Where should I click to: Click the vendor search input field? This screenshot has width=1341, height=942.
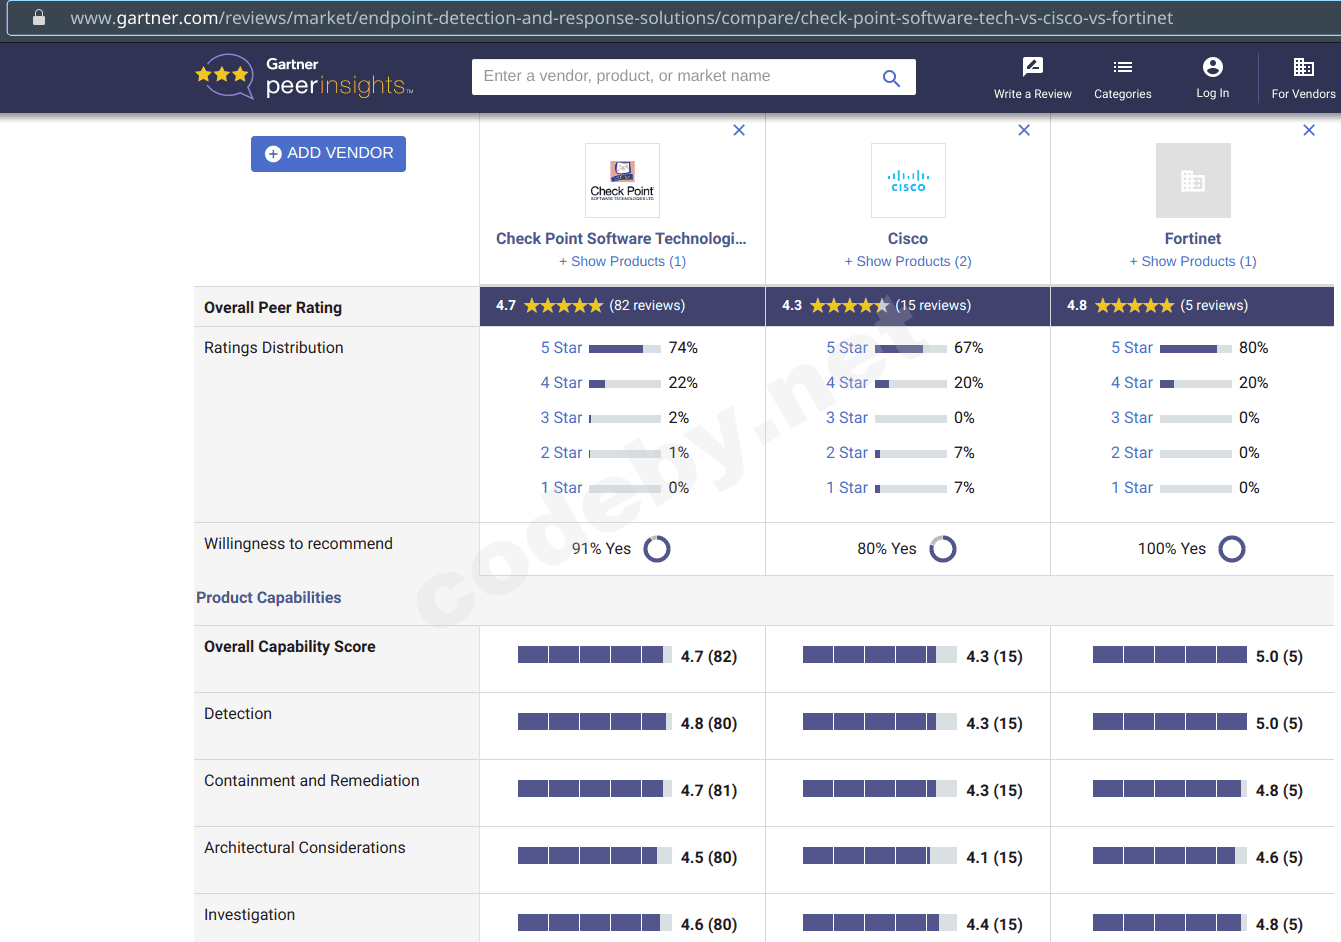tap(675, 77)
